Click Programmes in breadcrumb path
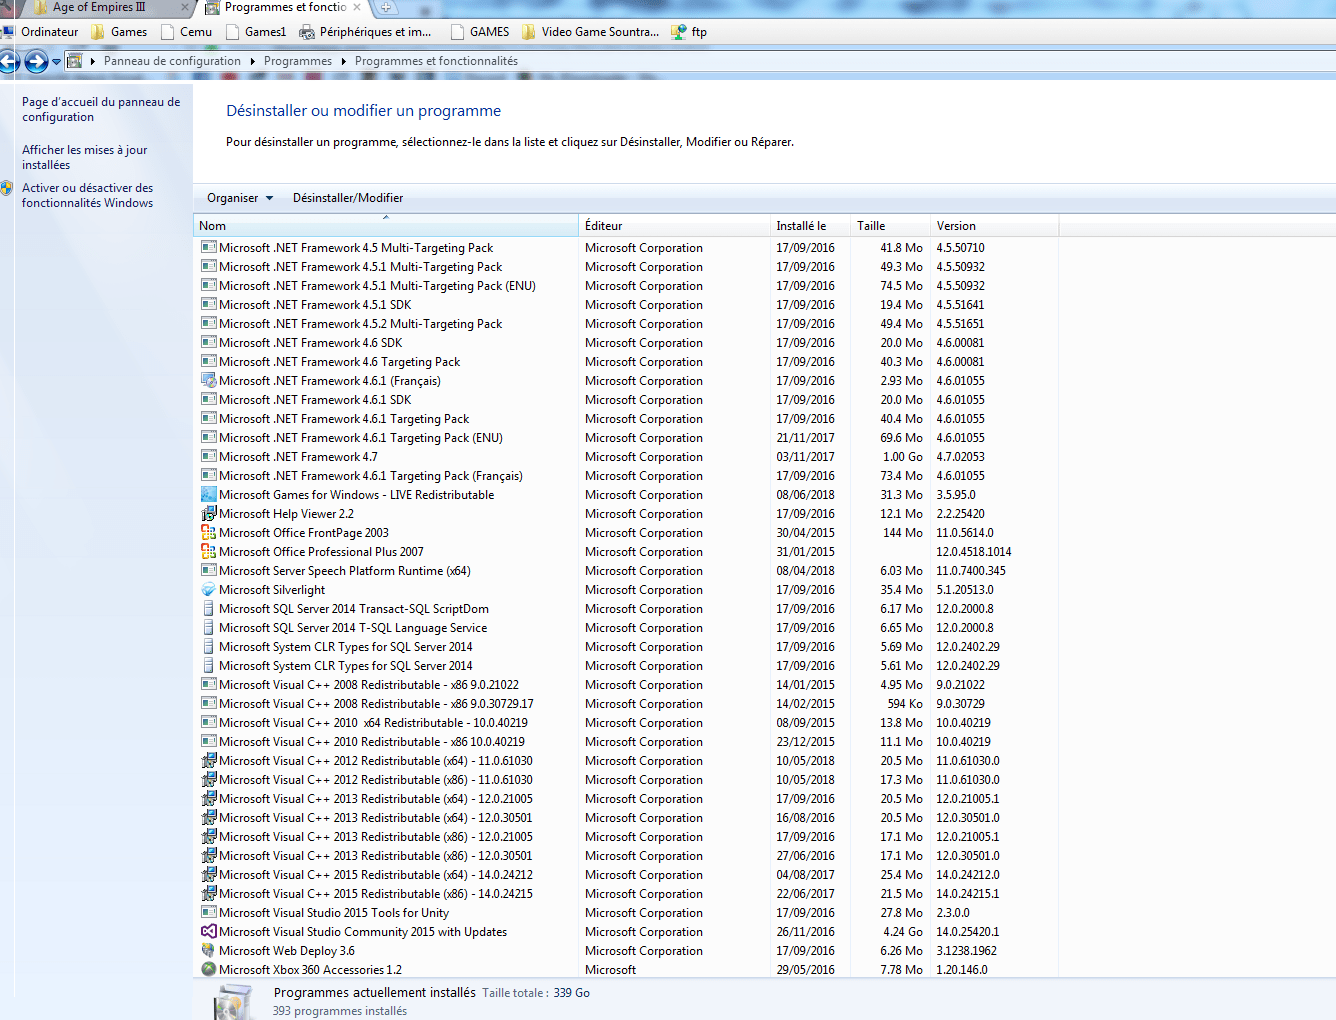Image resolution: width=1336 pixels, height=1020 pixels. click(x=298, y=61)
